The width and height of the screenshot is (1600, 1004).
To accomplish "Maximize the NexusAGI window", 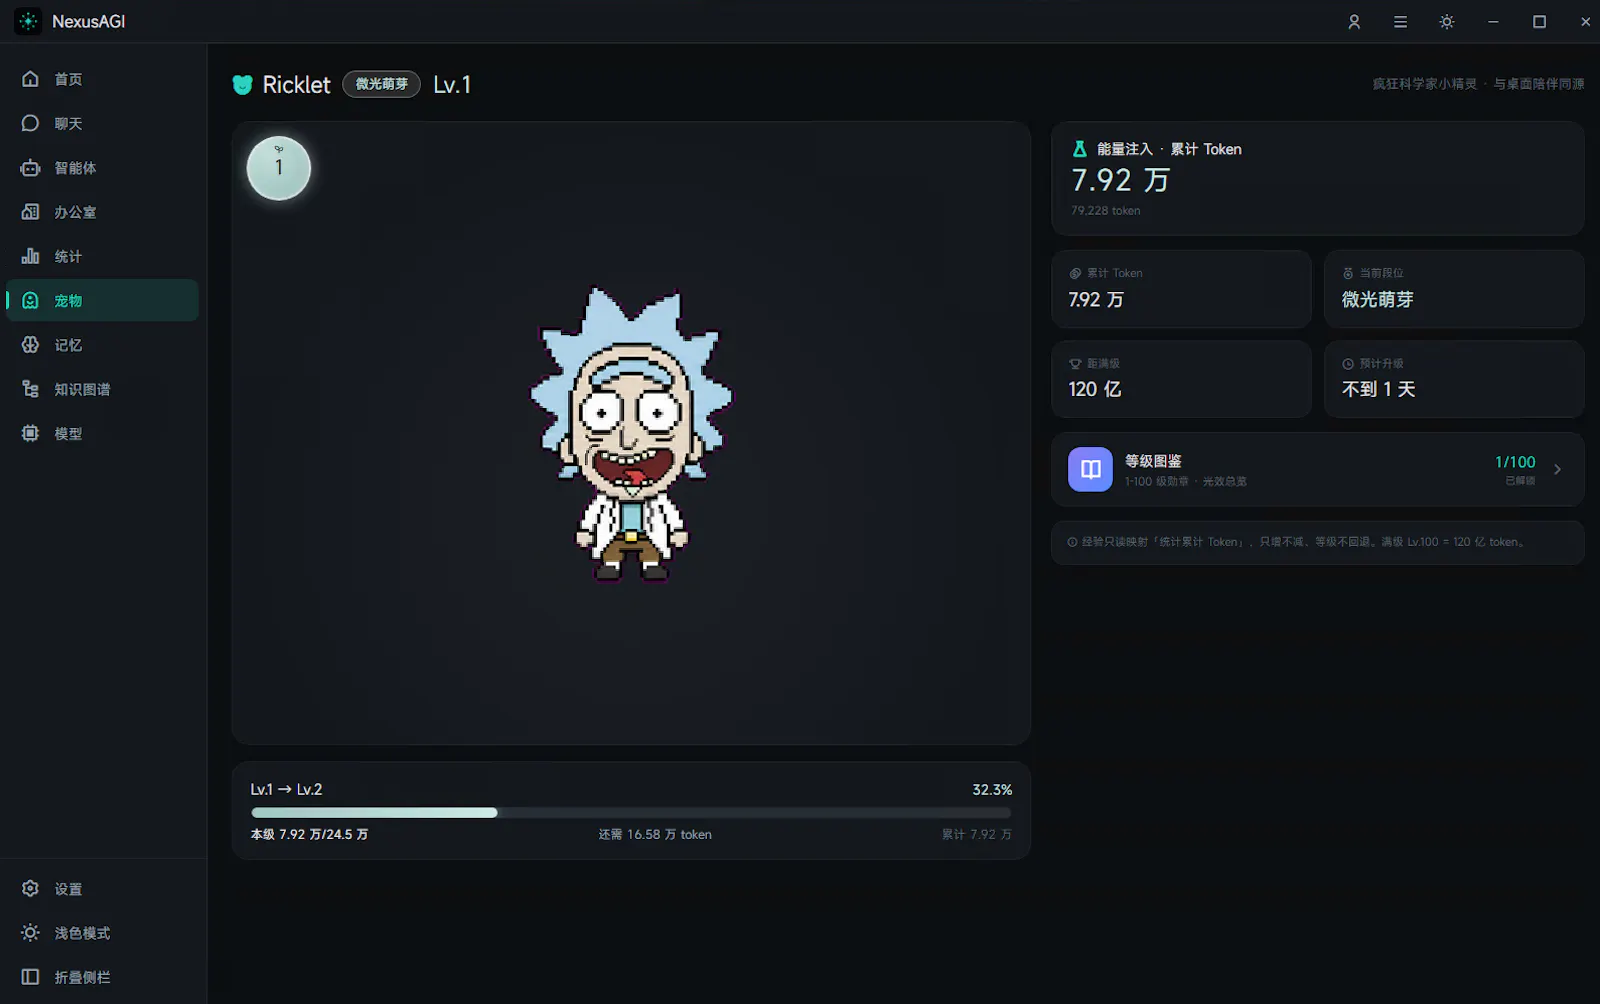I will pos(1539,22).
